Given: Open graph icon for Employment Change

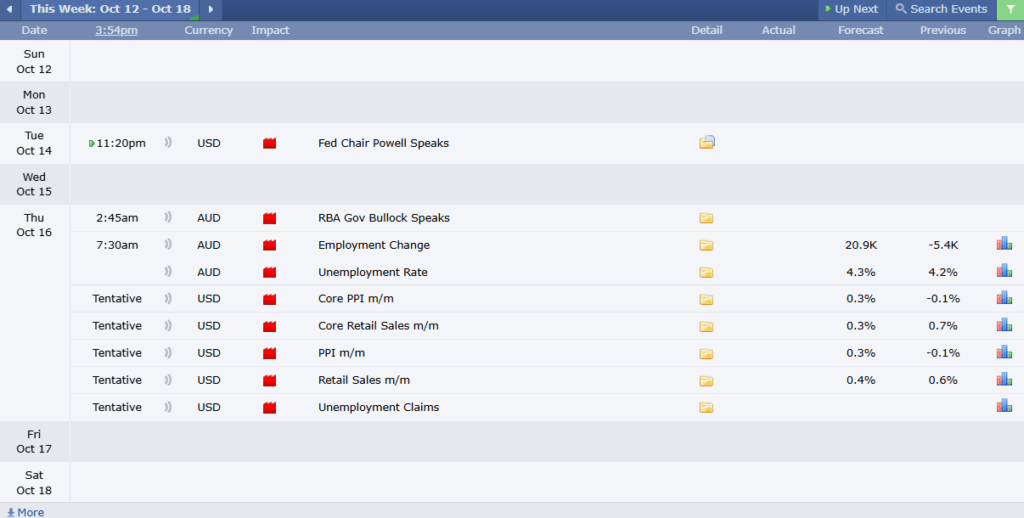Looking at the screenshot, I should click(x=1004, y=244).
